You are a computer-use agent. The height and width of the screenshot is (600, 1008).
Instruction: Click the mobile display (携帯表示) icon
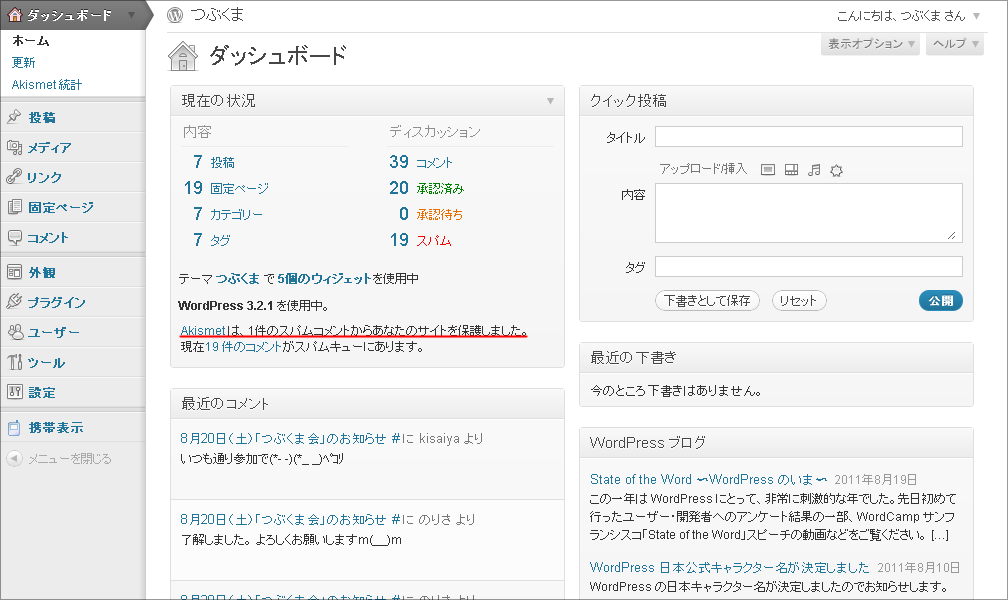tap(14, 428)
